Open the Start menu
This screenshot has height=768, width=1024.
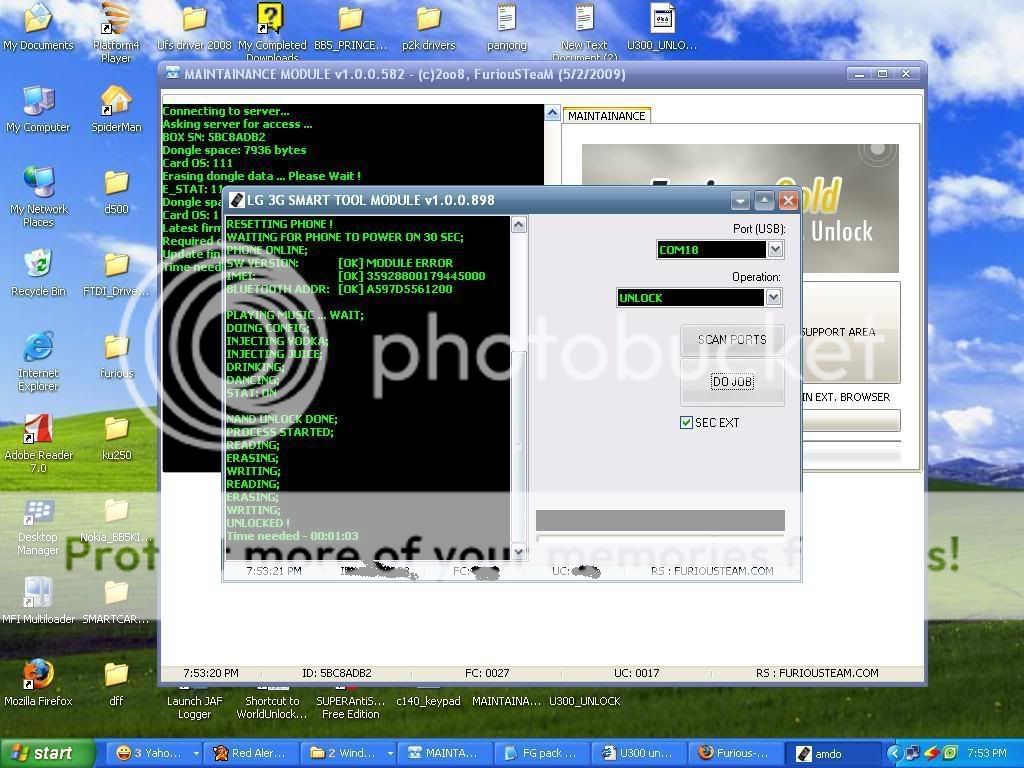[48, 753]
